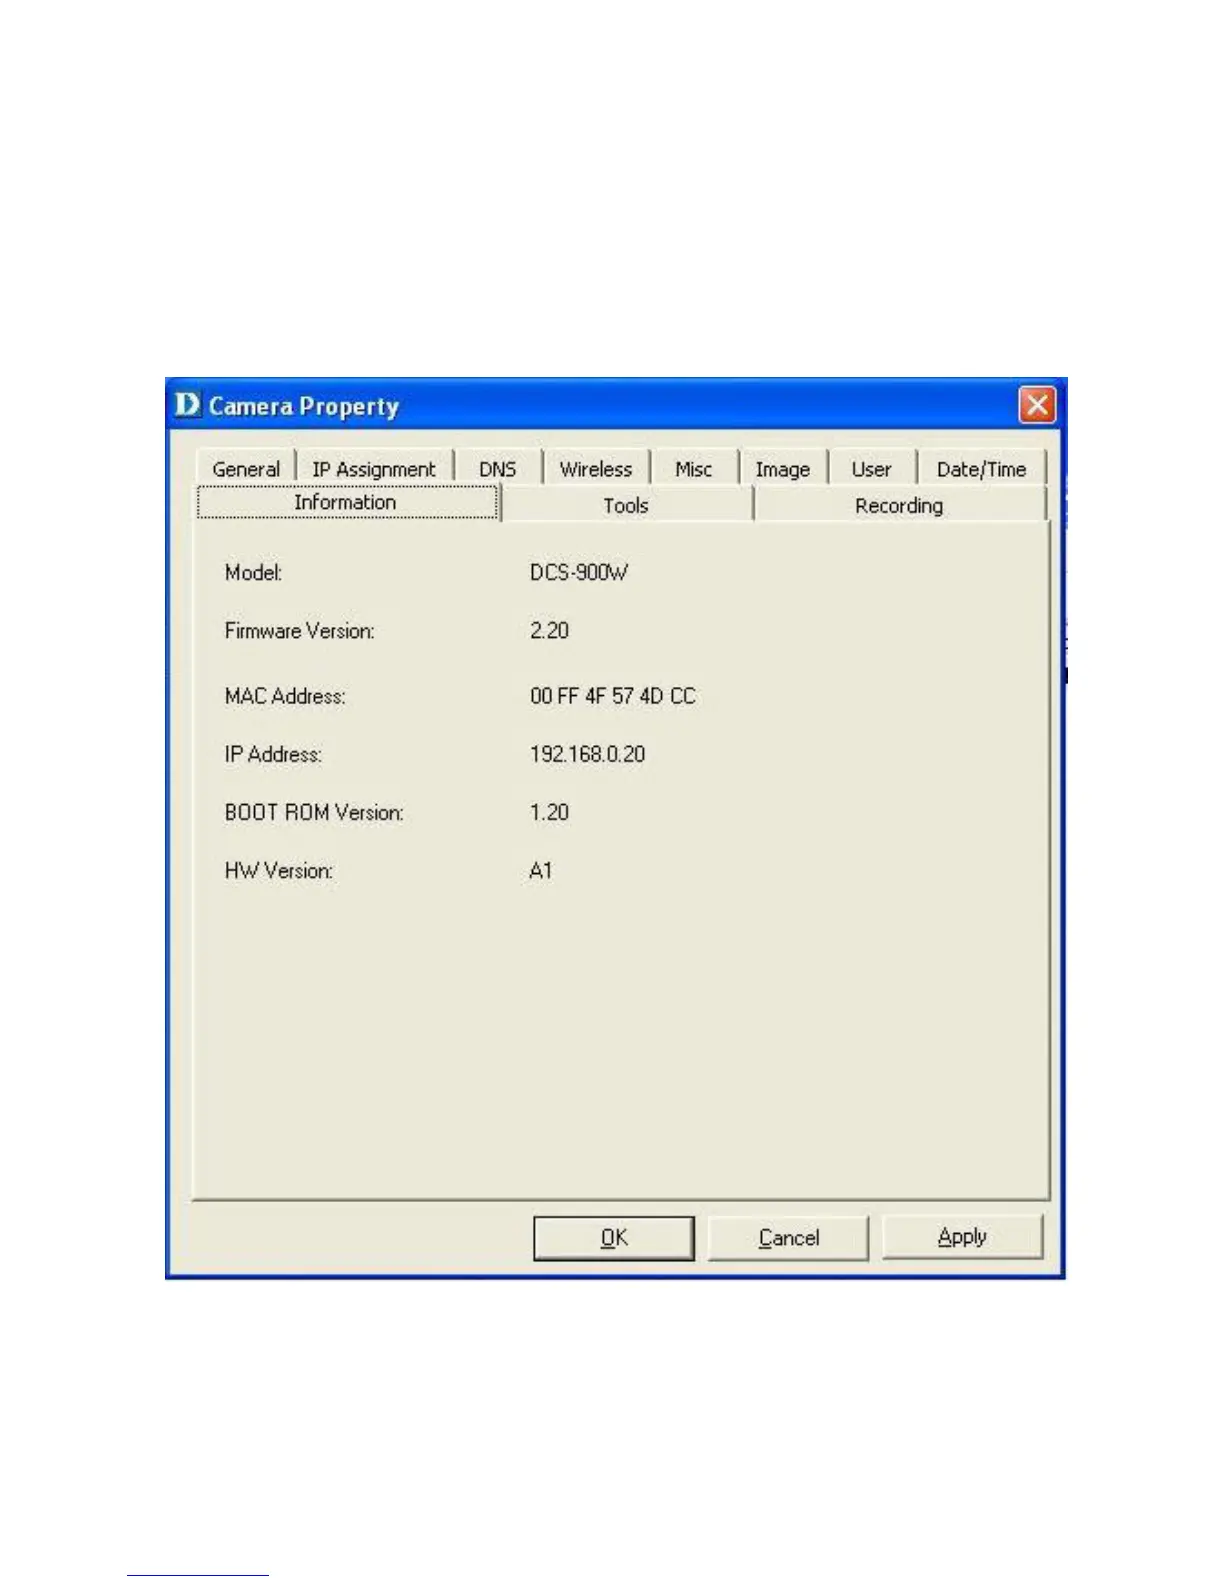
Task: Click the Cancel button
Action: coord(788,1238)
